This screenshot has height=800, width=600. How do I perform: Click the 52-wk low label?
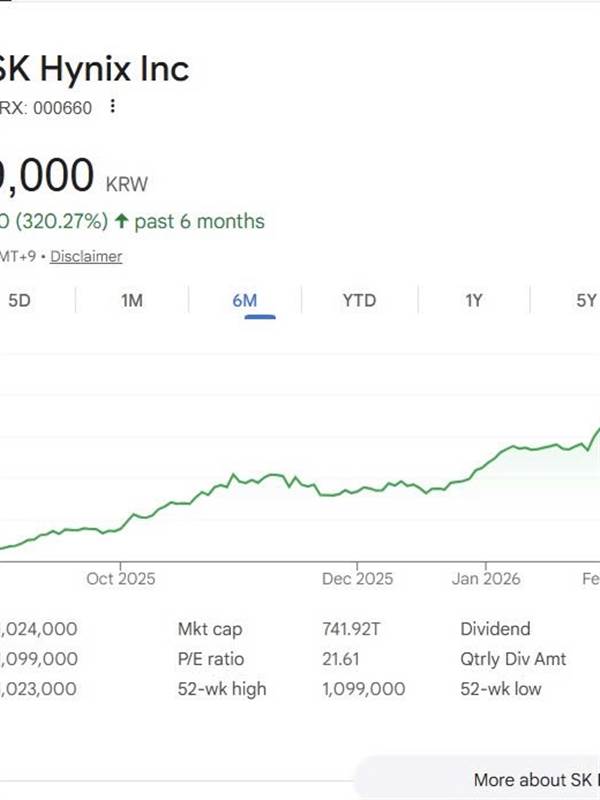coord(502,689)
